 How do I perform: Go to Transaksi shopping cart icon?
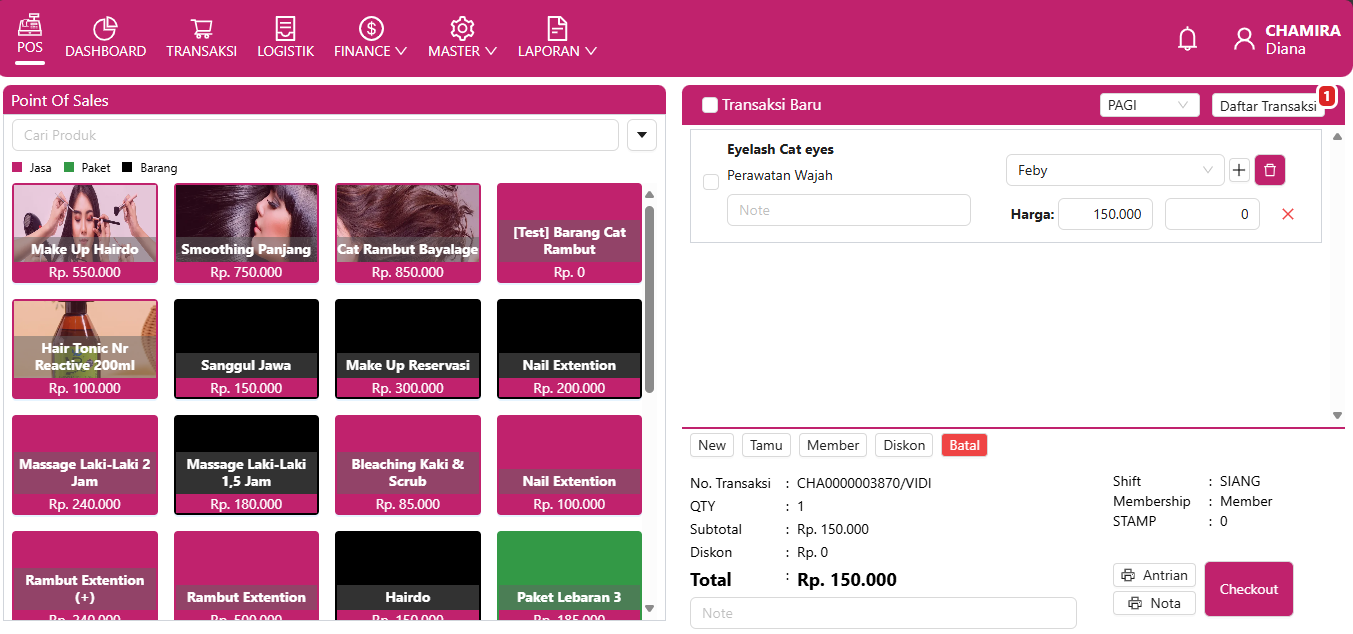coord(201,29)
